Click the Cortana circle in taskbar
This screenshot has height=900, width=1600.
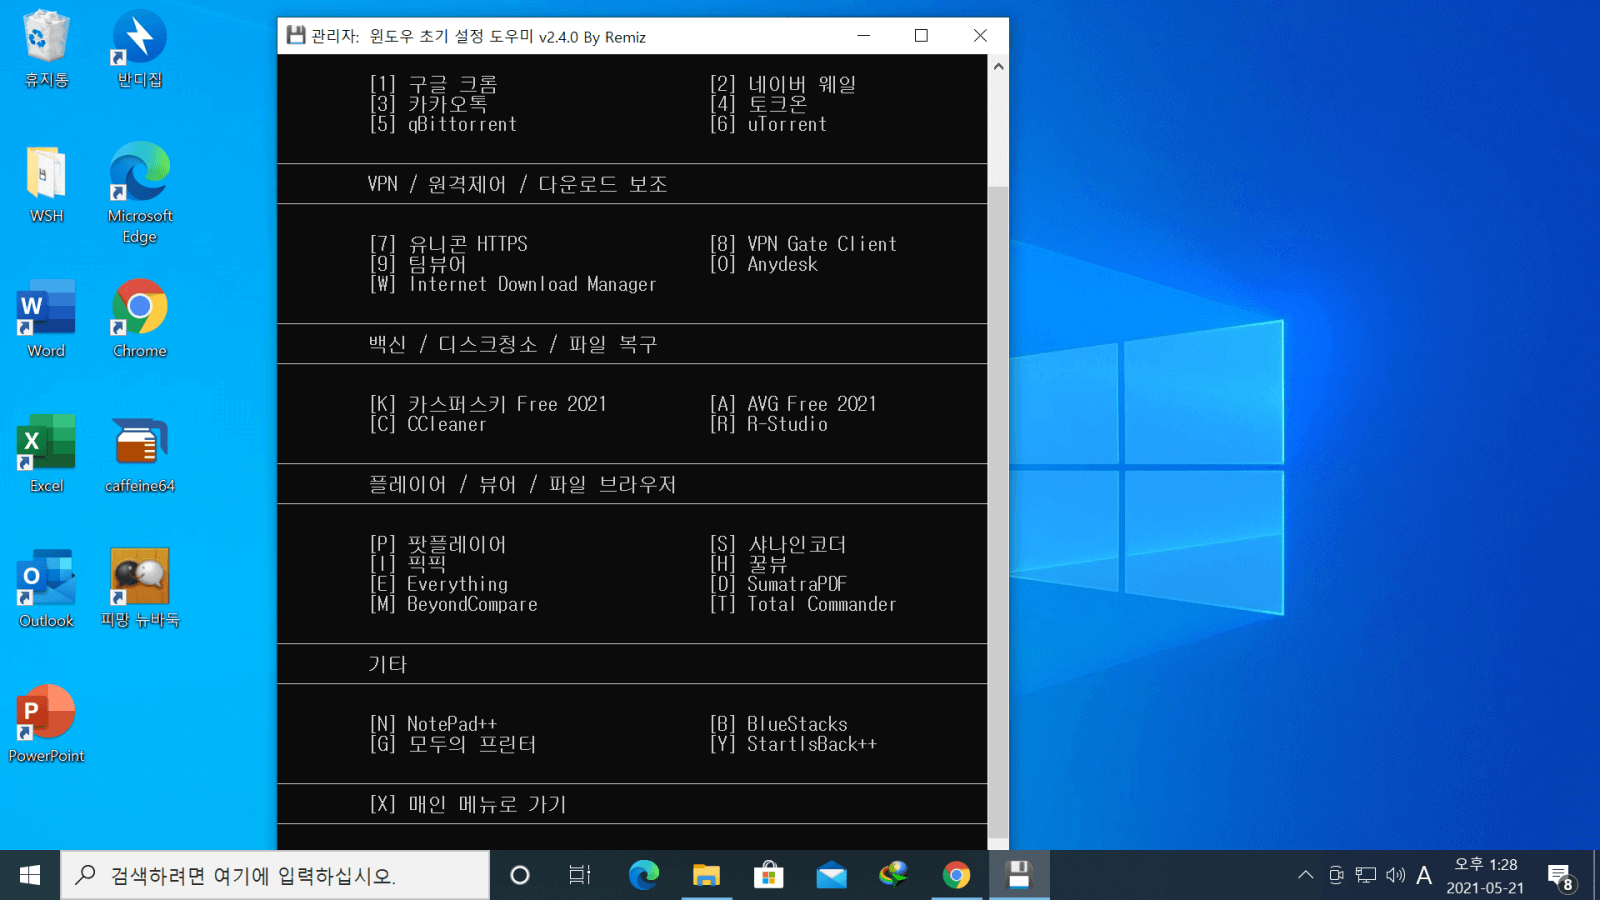point(519,875)
